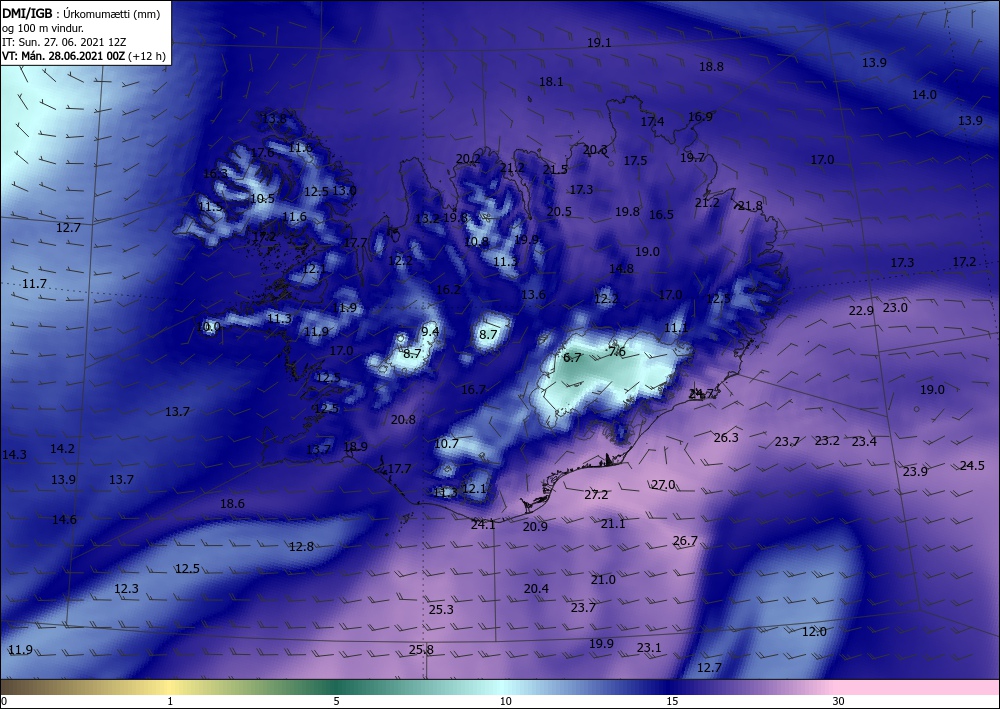The image size is (1000, 709).
Task: Select the 'IT: Sun. 27. 06. 2021 12Z' line
Action: [x=64, y=42]
